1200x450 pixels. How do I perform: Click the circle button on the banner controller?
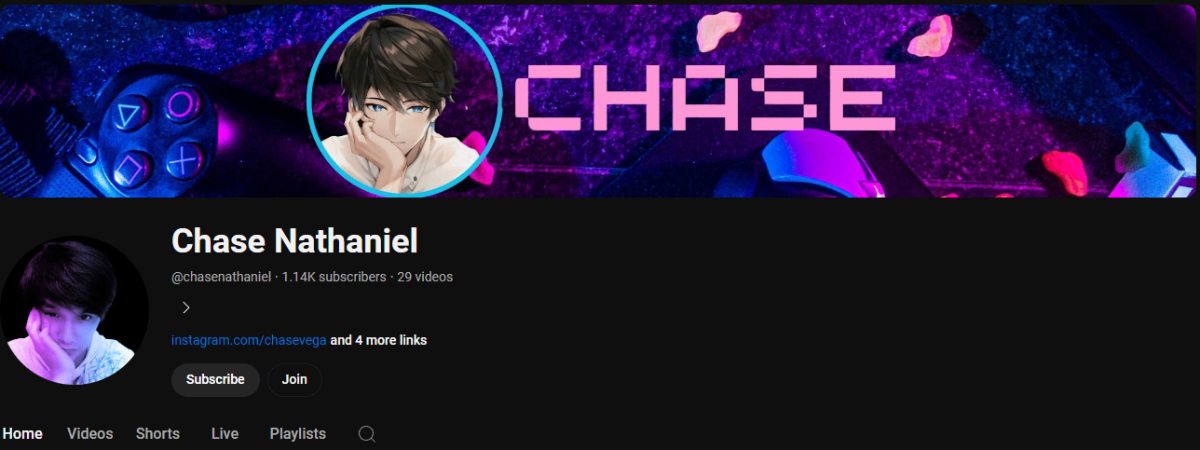(182, 102)
